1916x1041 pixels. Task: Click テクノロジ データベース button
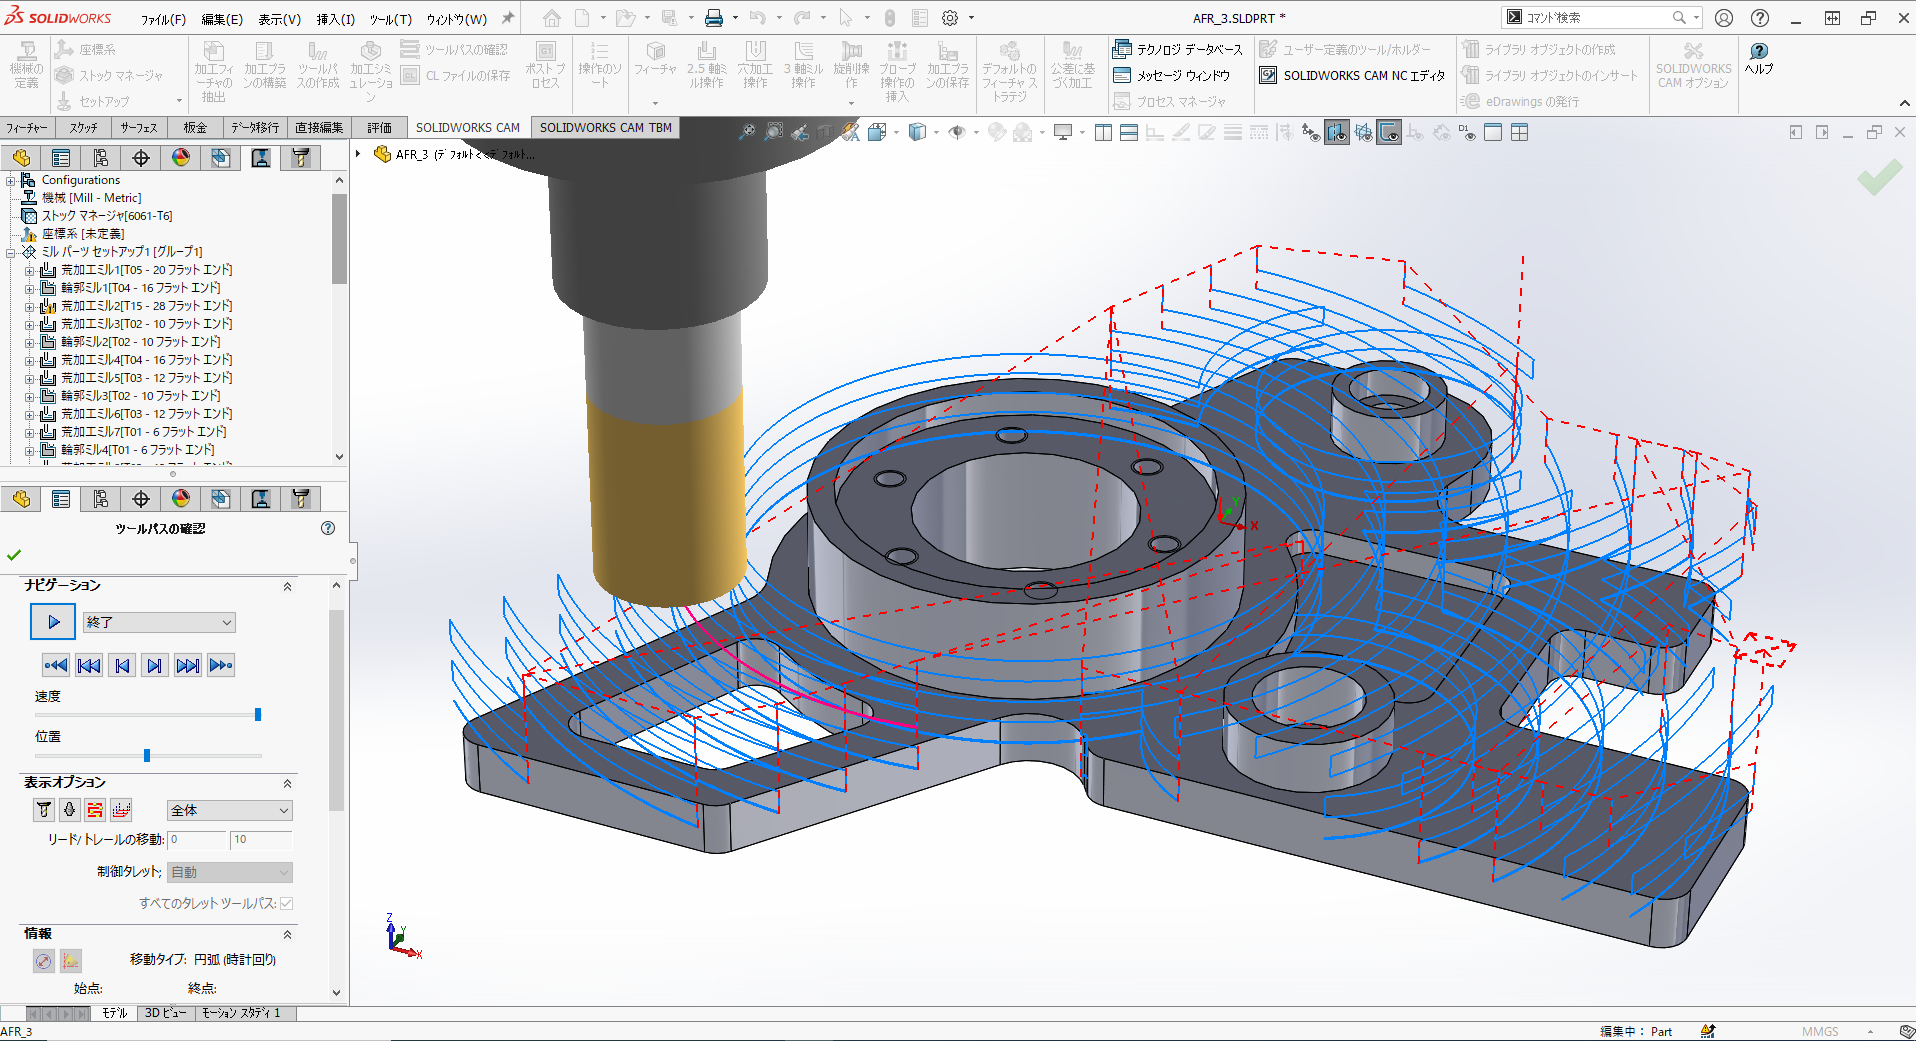1178,49
